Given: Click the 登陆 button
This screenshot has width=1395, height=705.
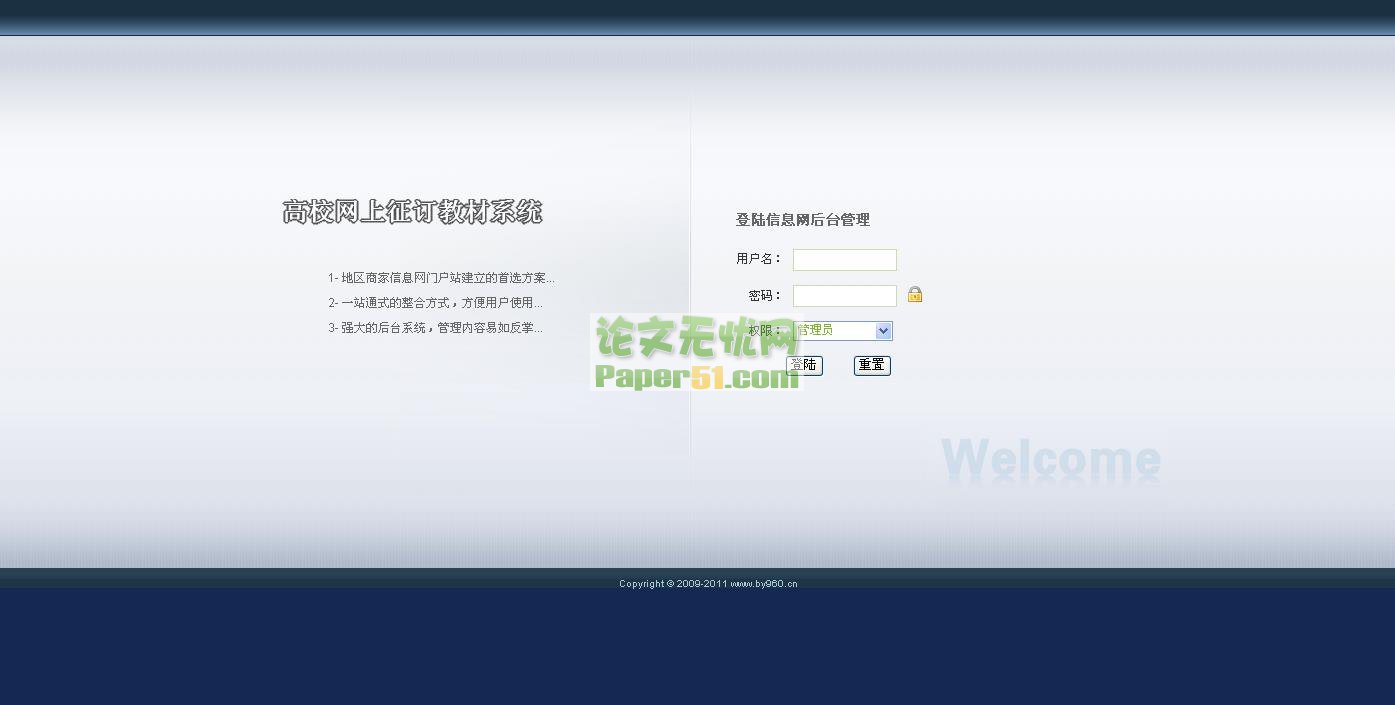Looking at the screenshot, I should click(804, 366).
